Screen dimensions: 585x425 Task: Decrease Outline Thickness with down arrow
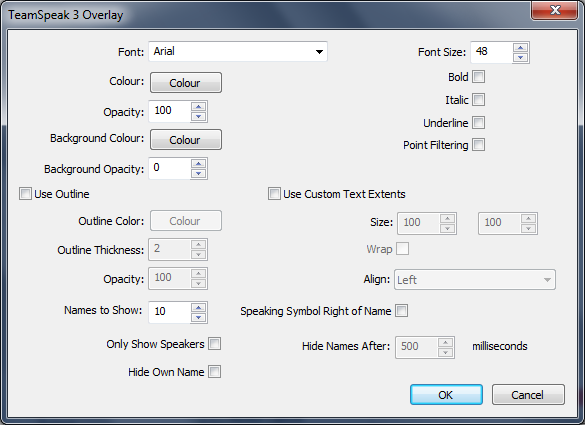[x=198, y=254]
